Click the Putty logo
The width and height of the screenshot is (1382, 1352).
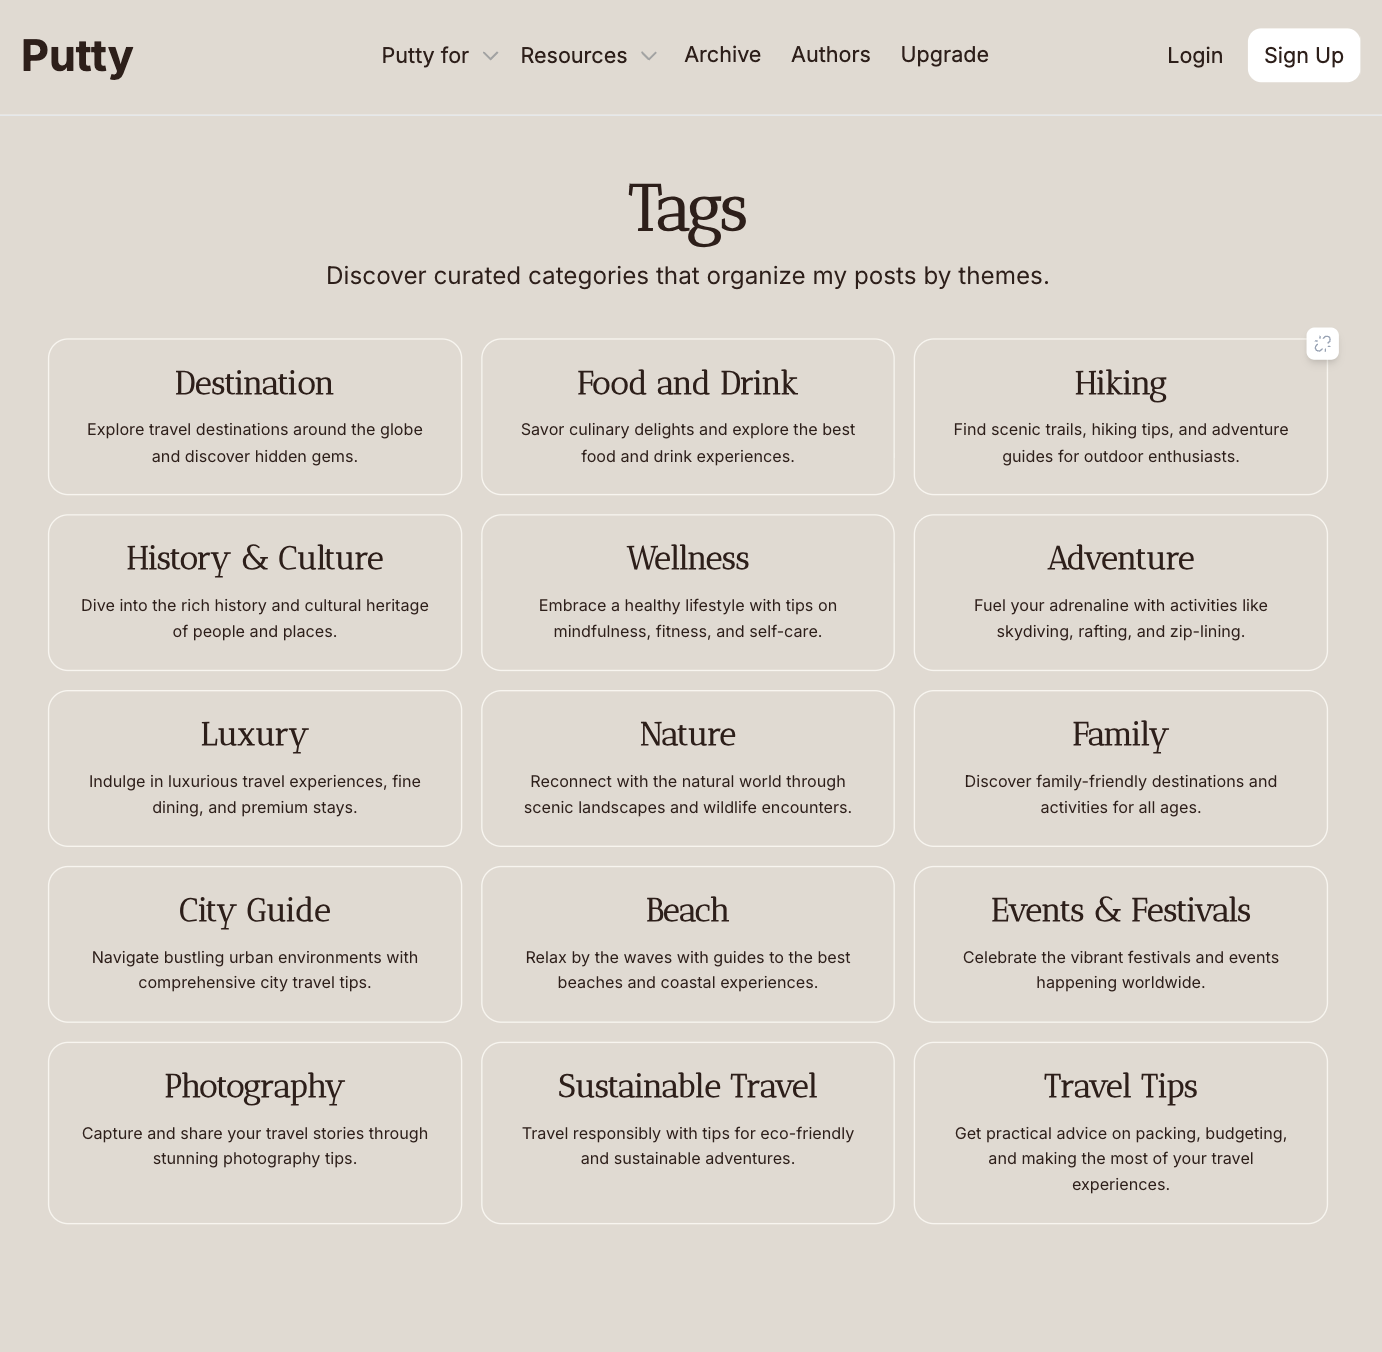77,56
